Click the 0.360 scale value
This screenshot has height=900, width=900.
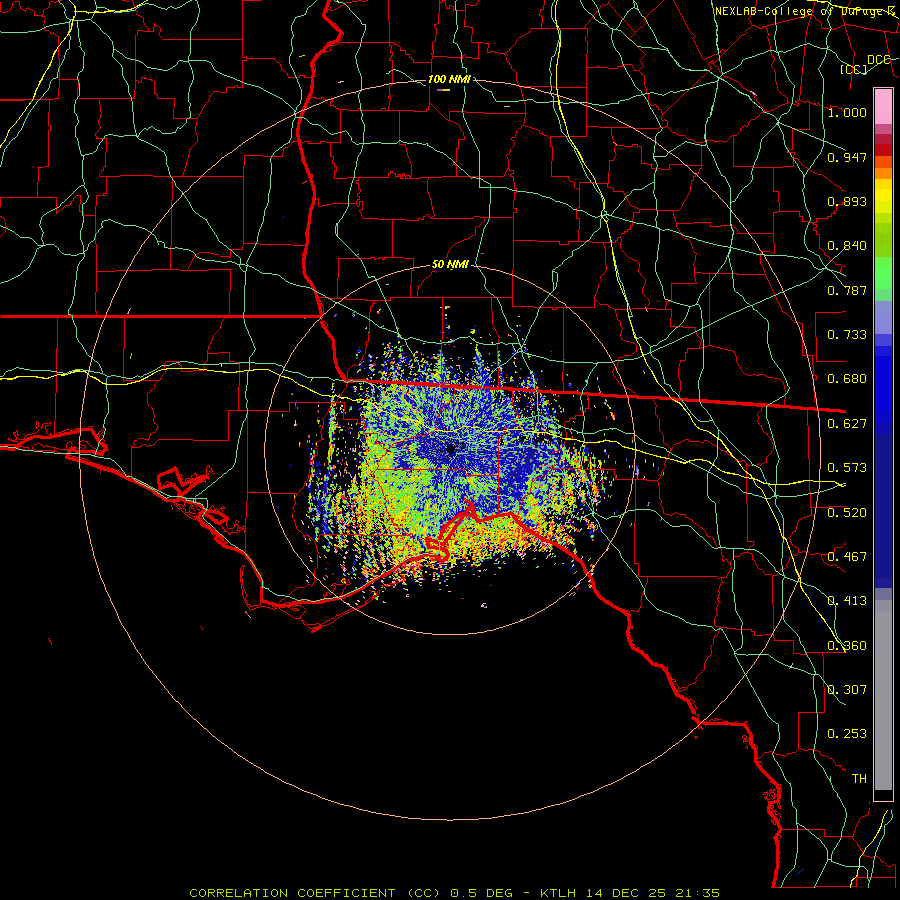pyautogui.click(x=847, y=646)
